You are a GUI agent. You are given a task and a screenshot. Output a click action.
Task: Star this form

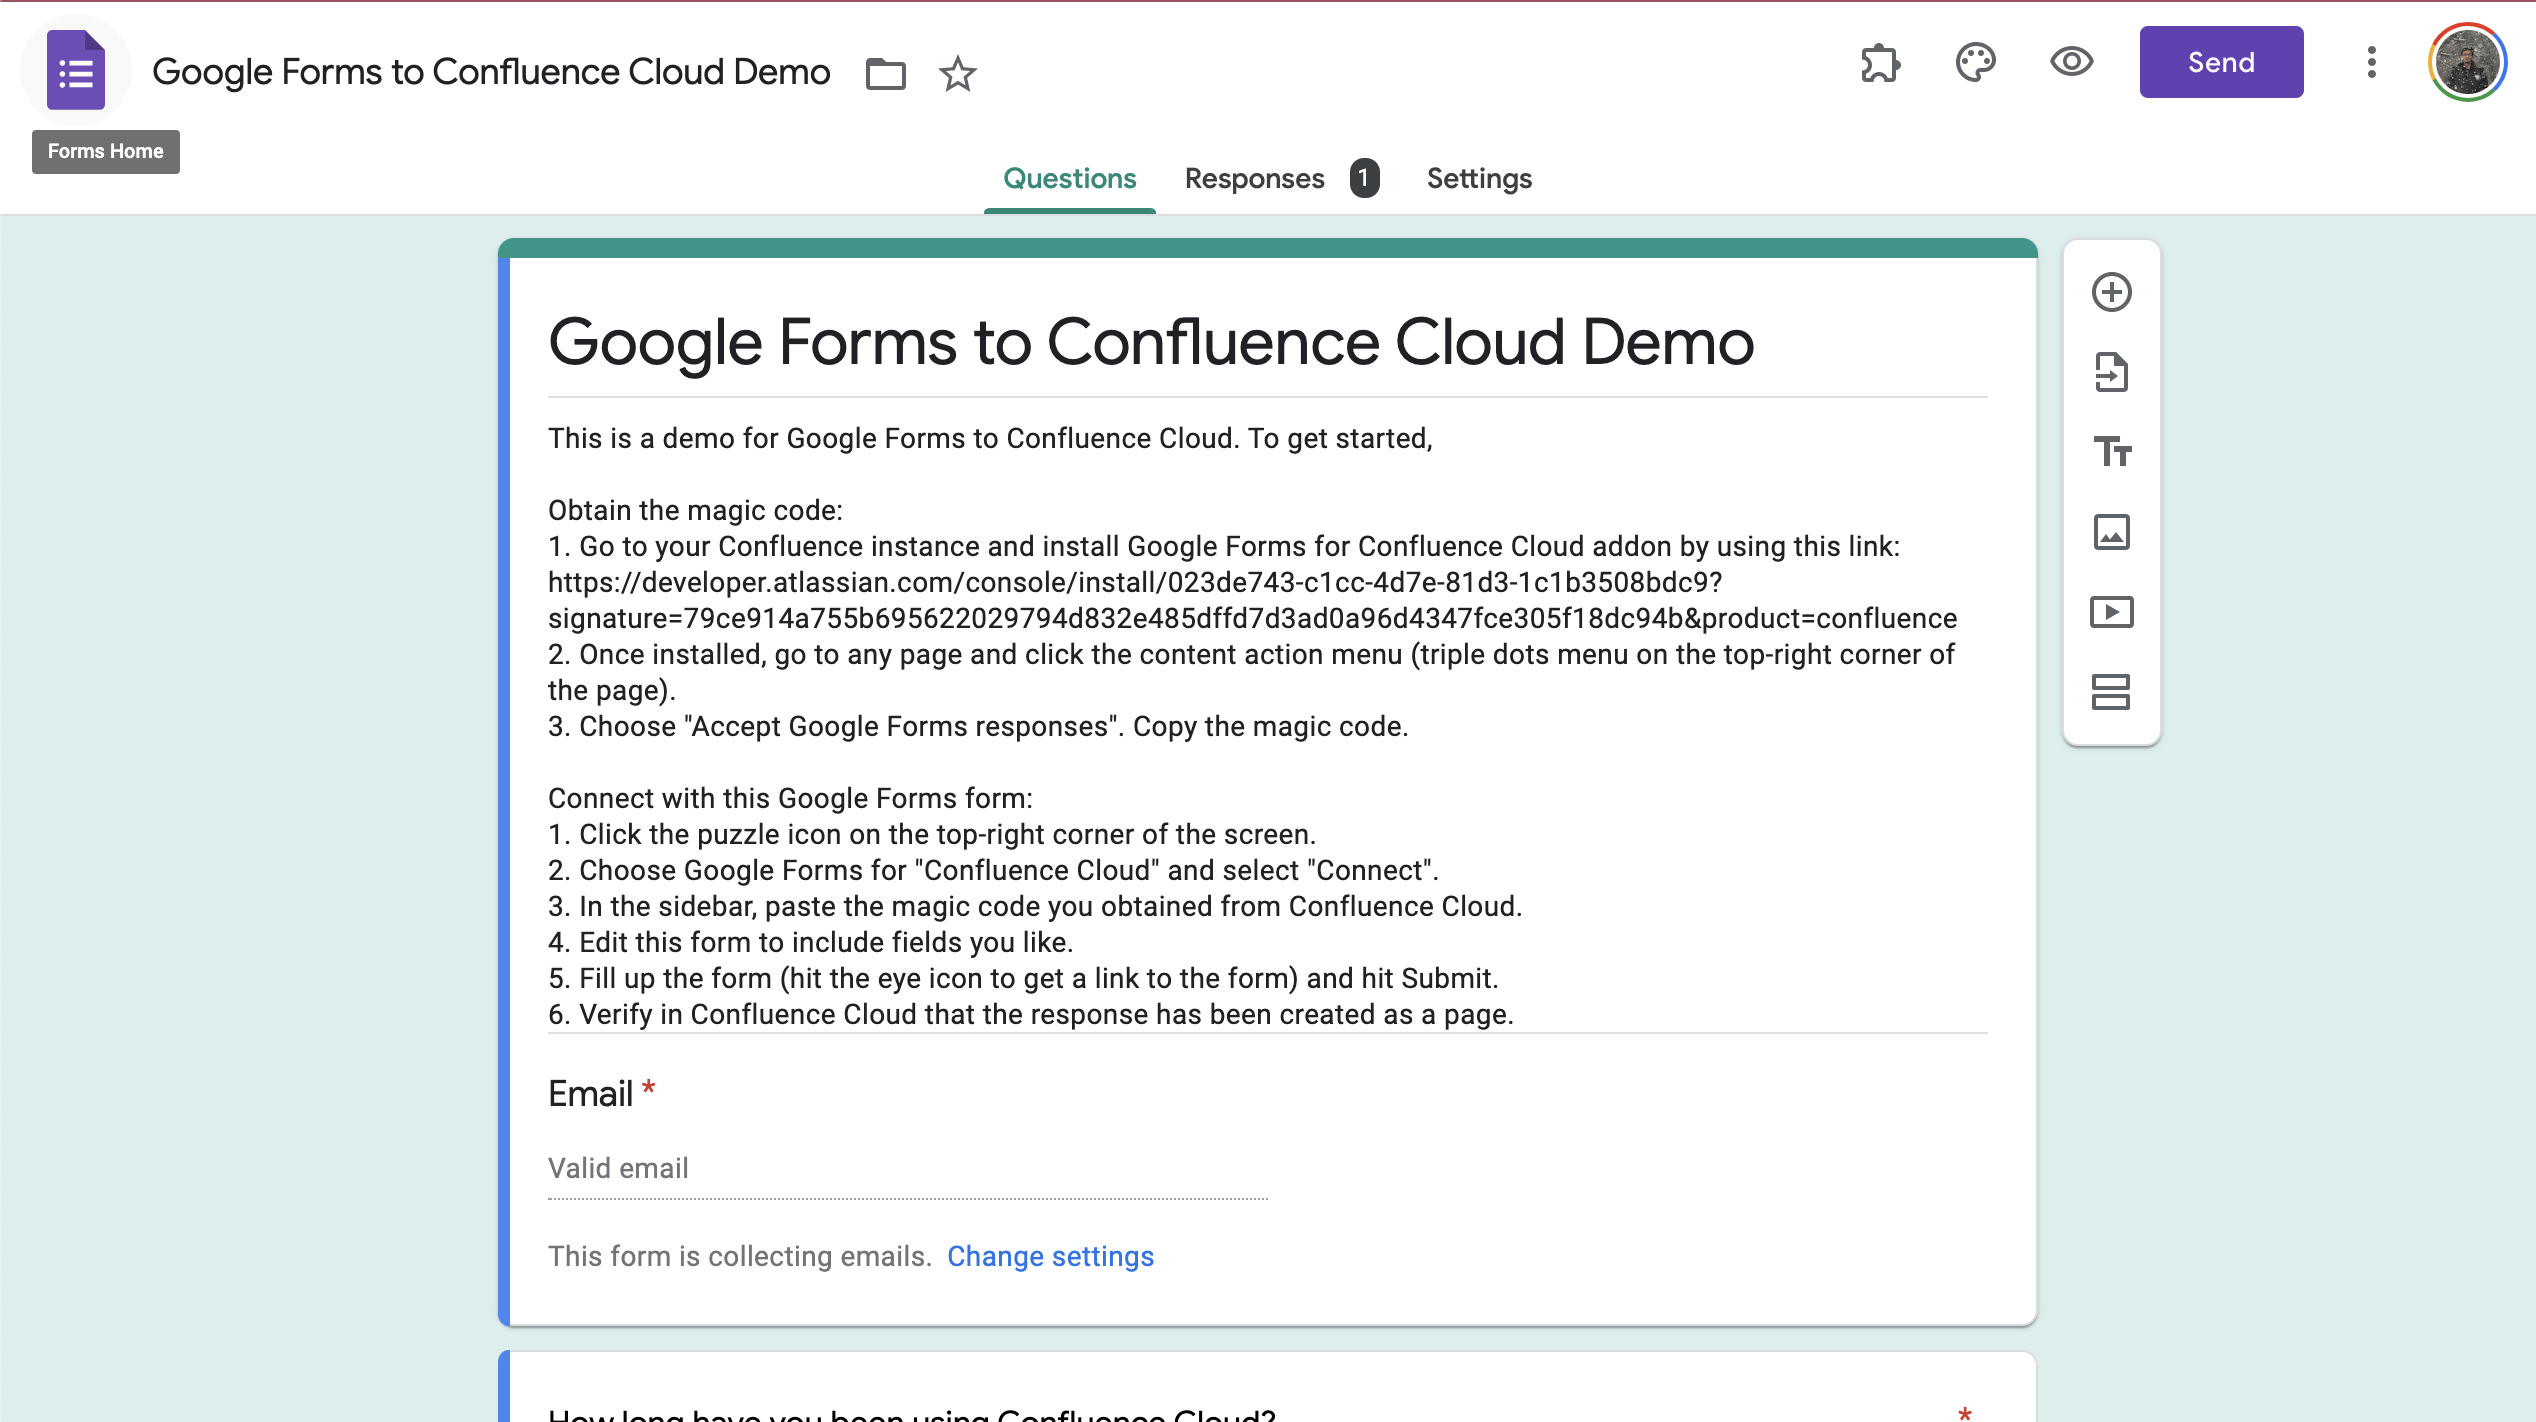pyautogui.click(x=957, y=74)
